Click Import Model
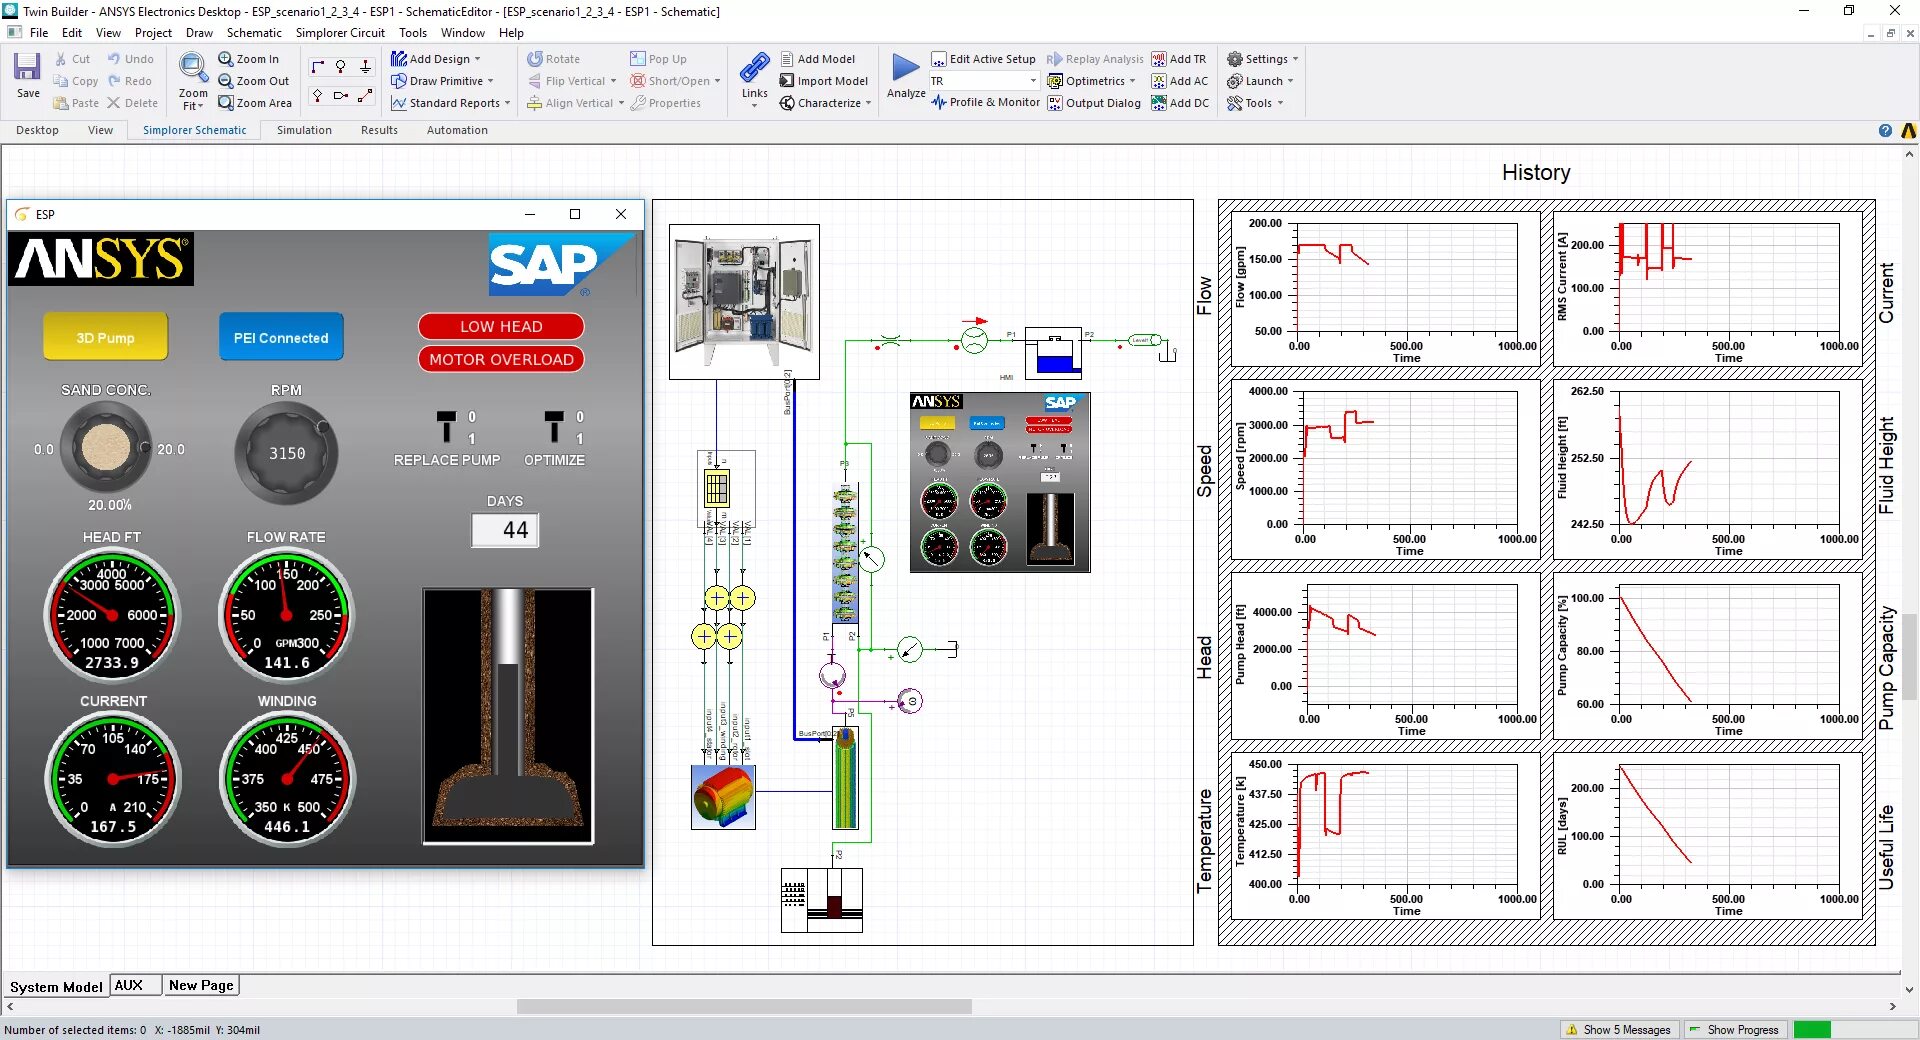 pyautogui.click(x=823, y=81)
